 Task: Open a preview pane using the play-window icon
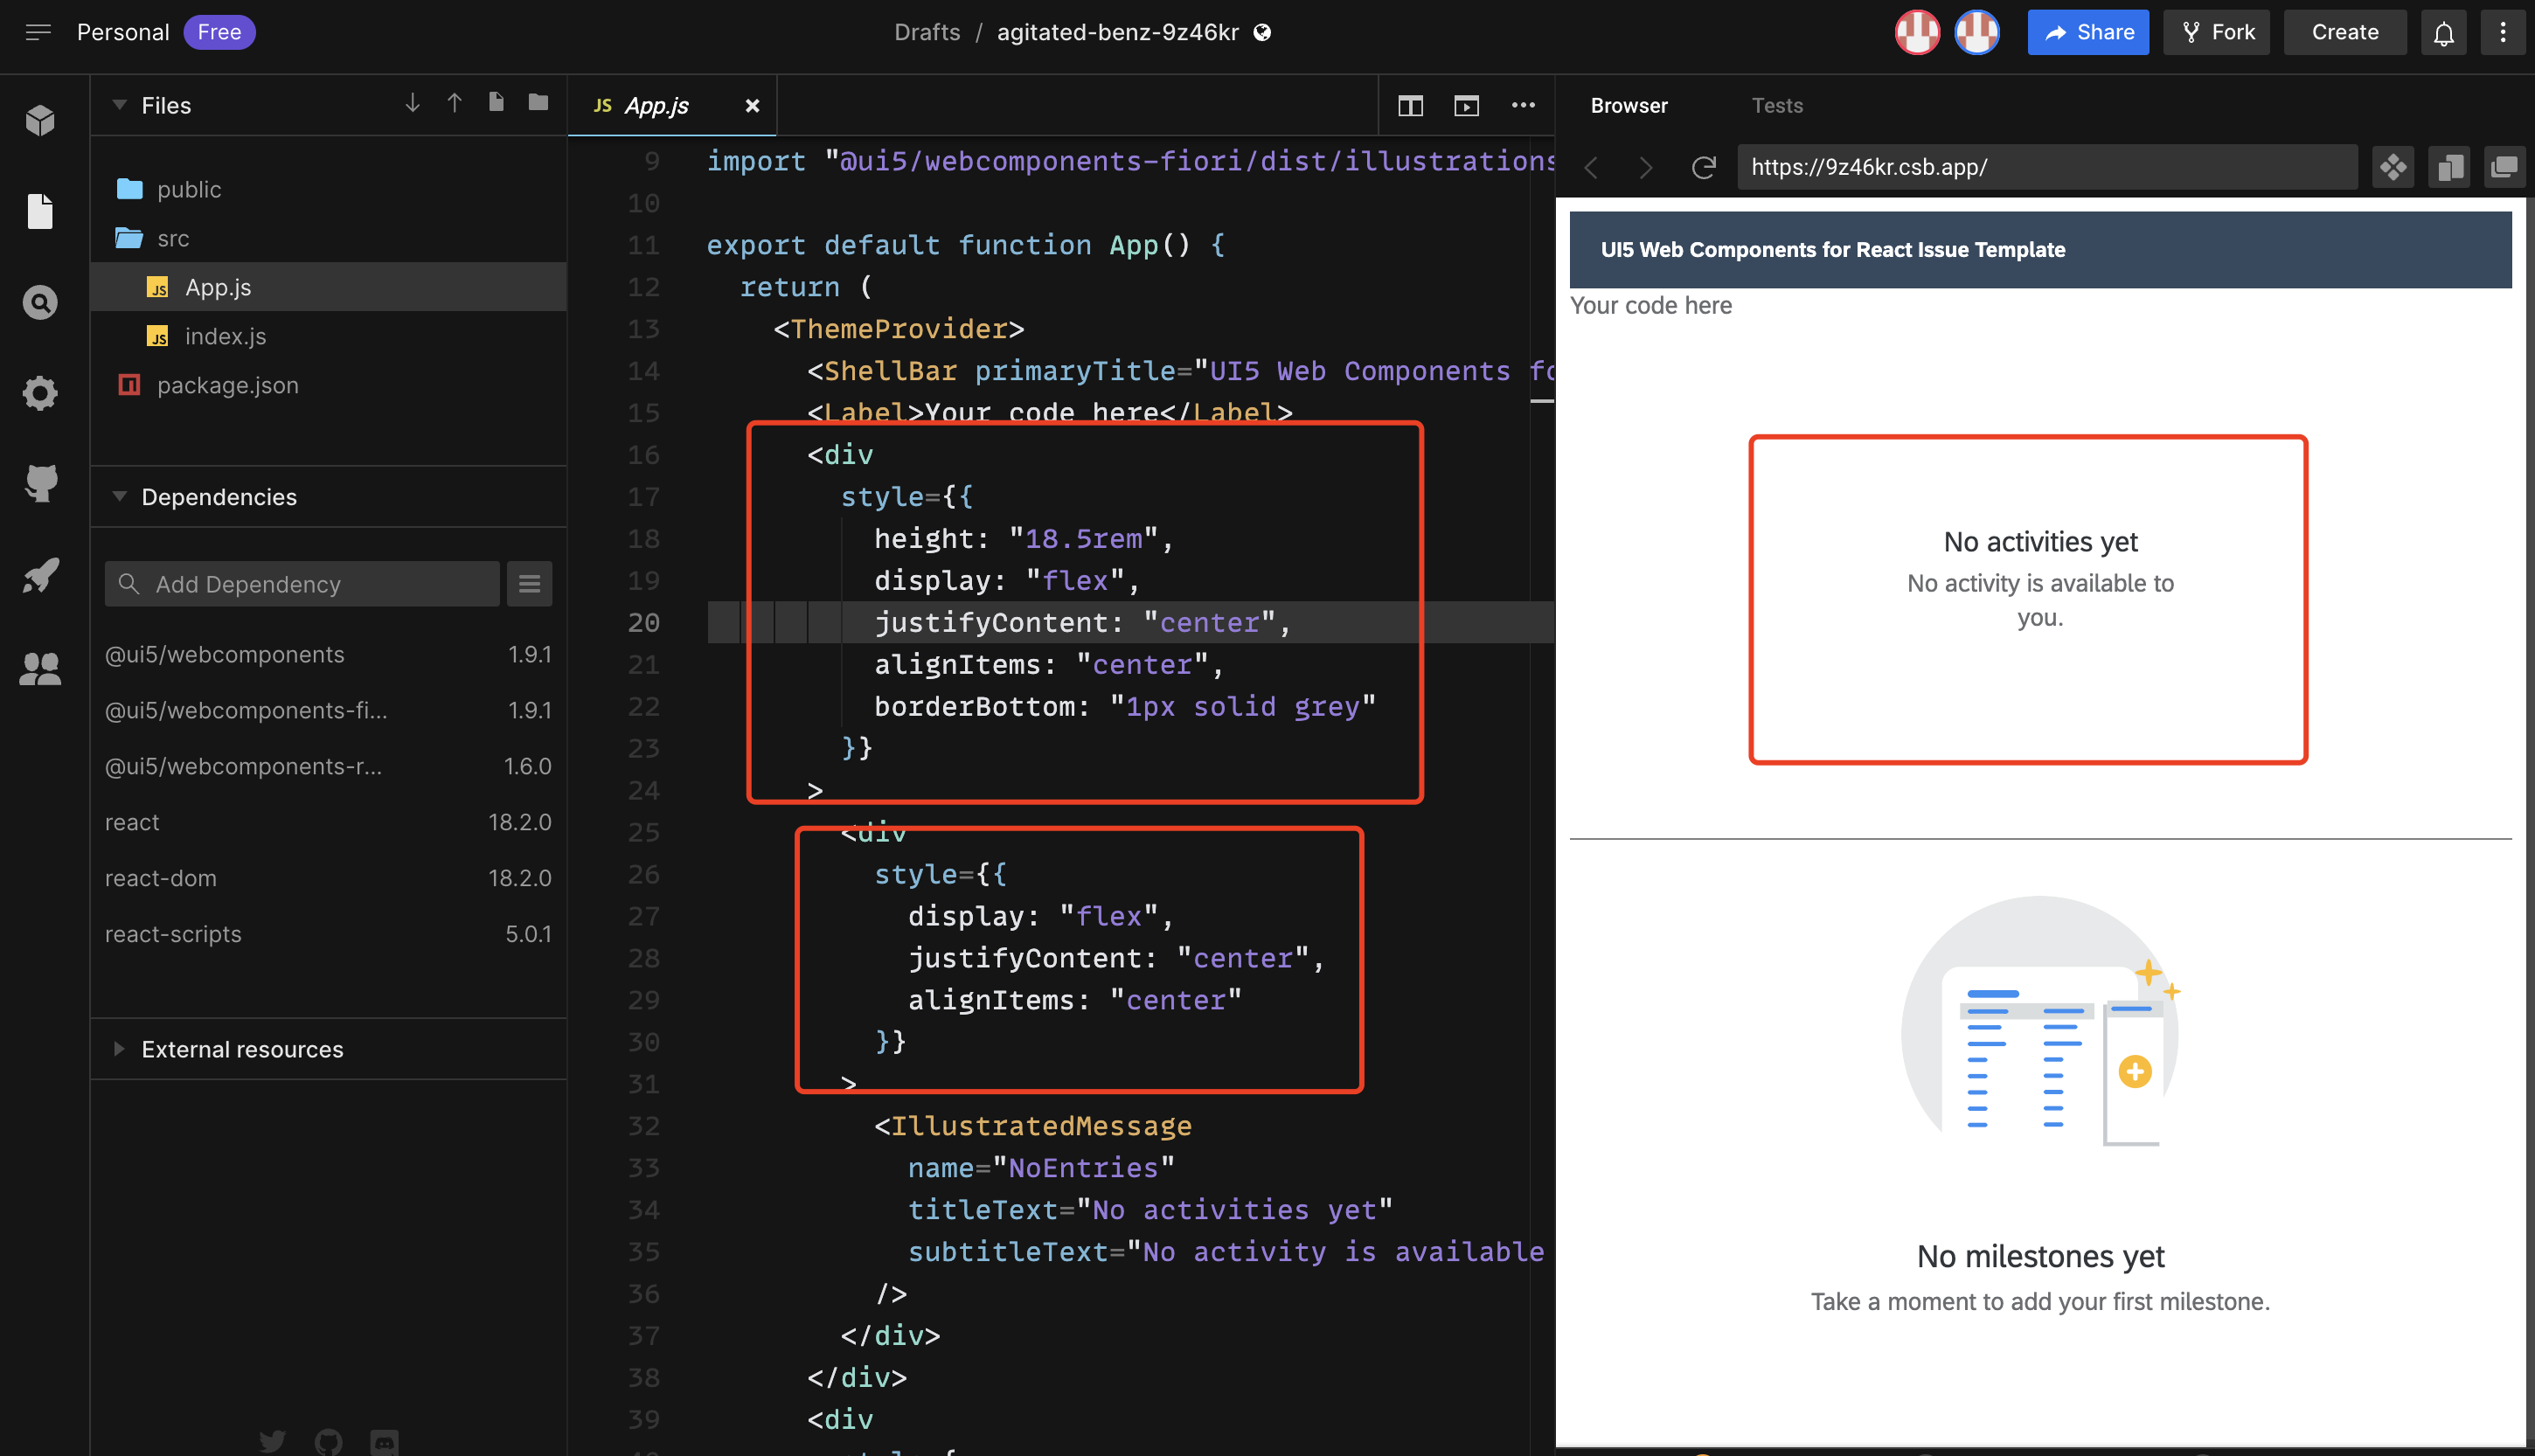tap(1466, 105)
